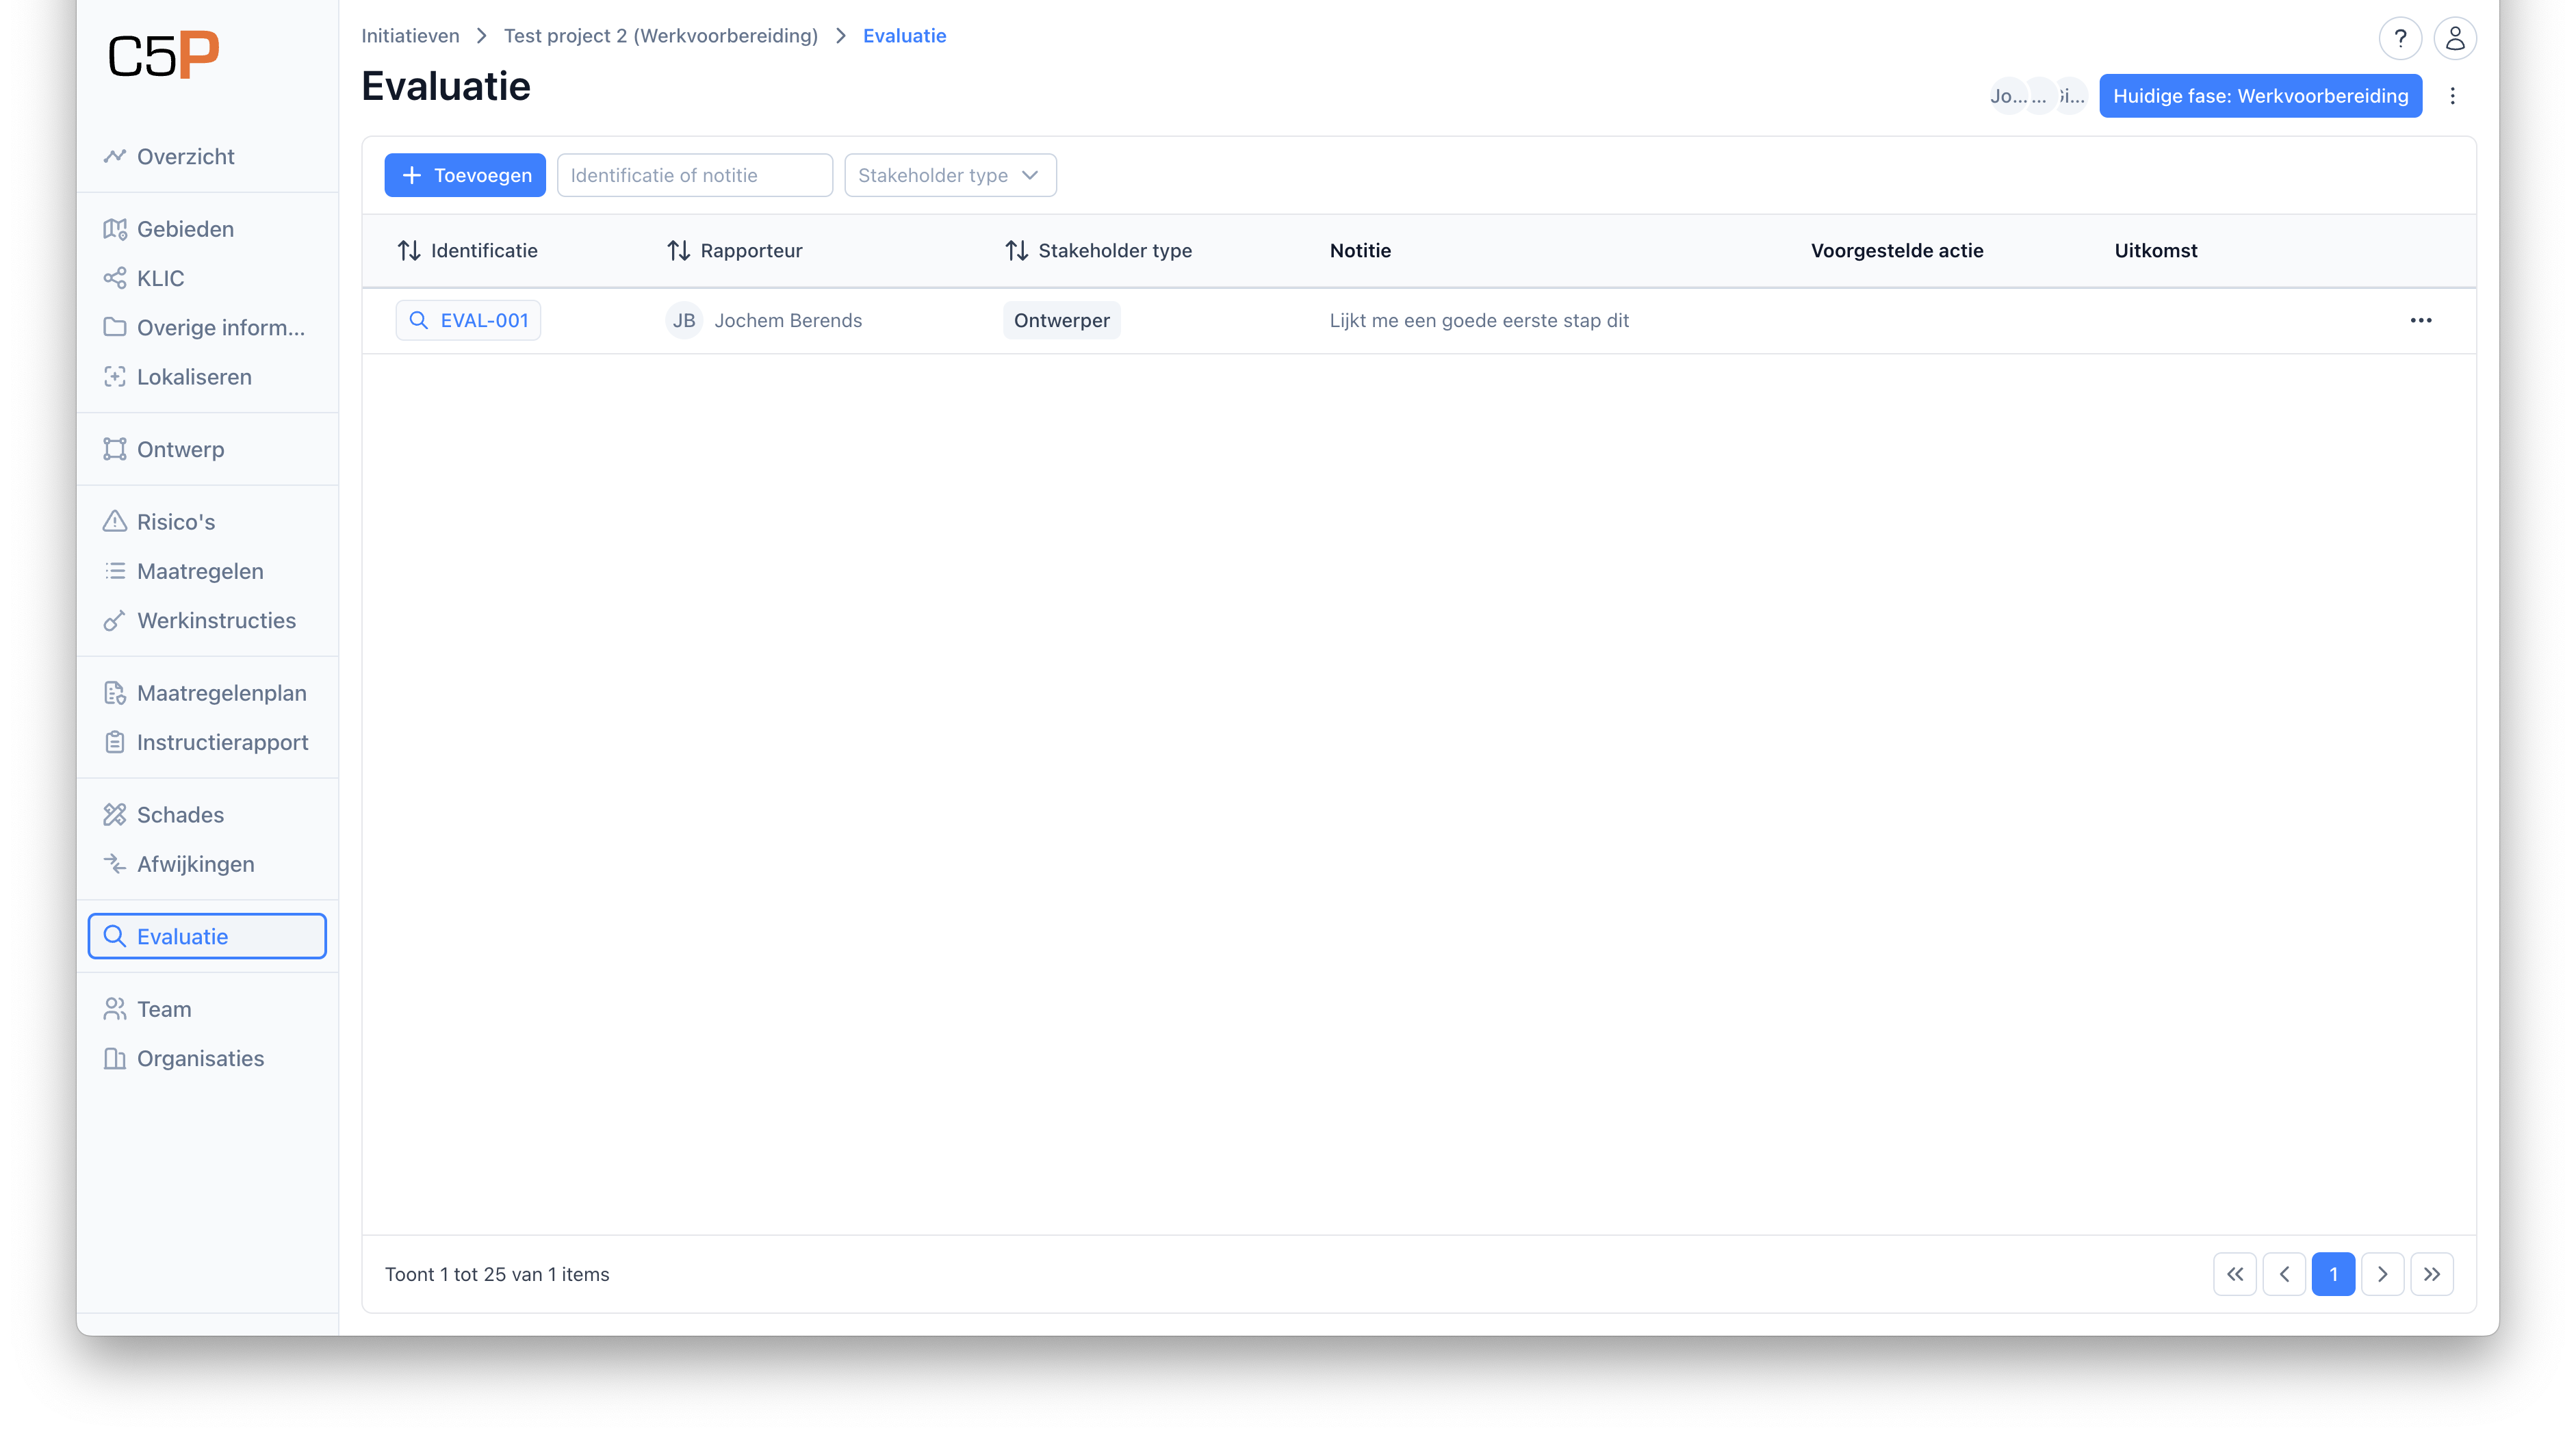Focus the Identificatie of notitie search field
2576x1437 pixels.
tap(694, 175)
